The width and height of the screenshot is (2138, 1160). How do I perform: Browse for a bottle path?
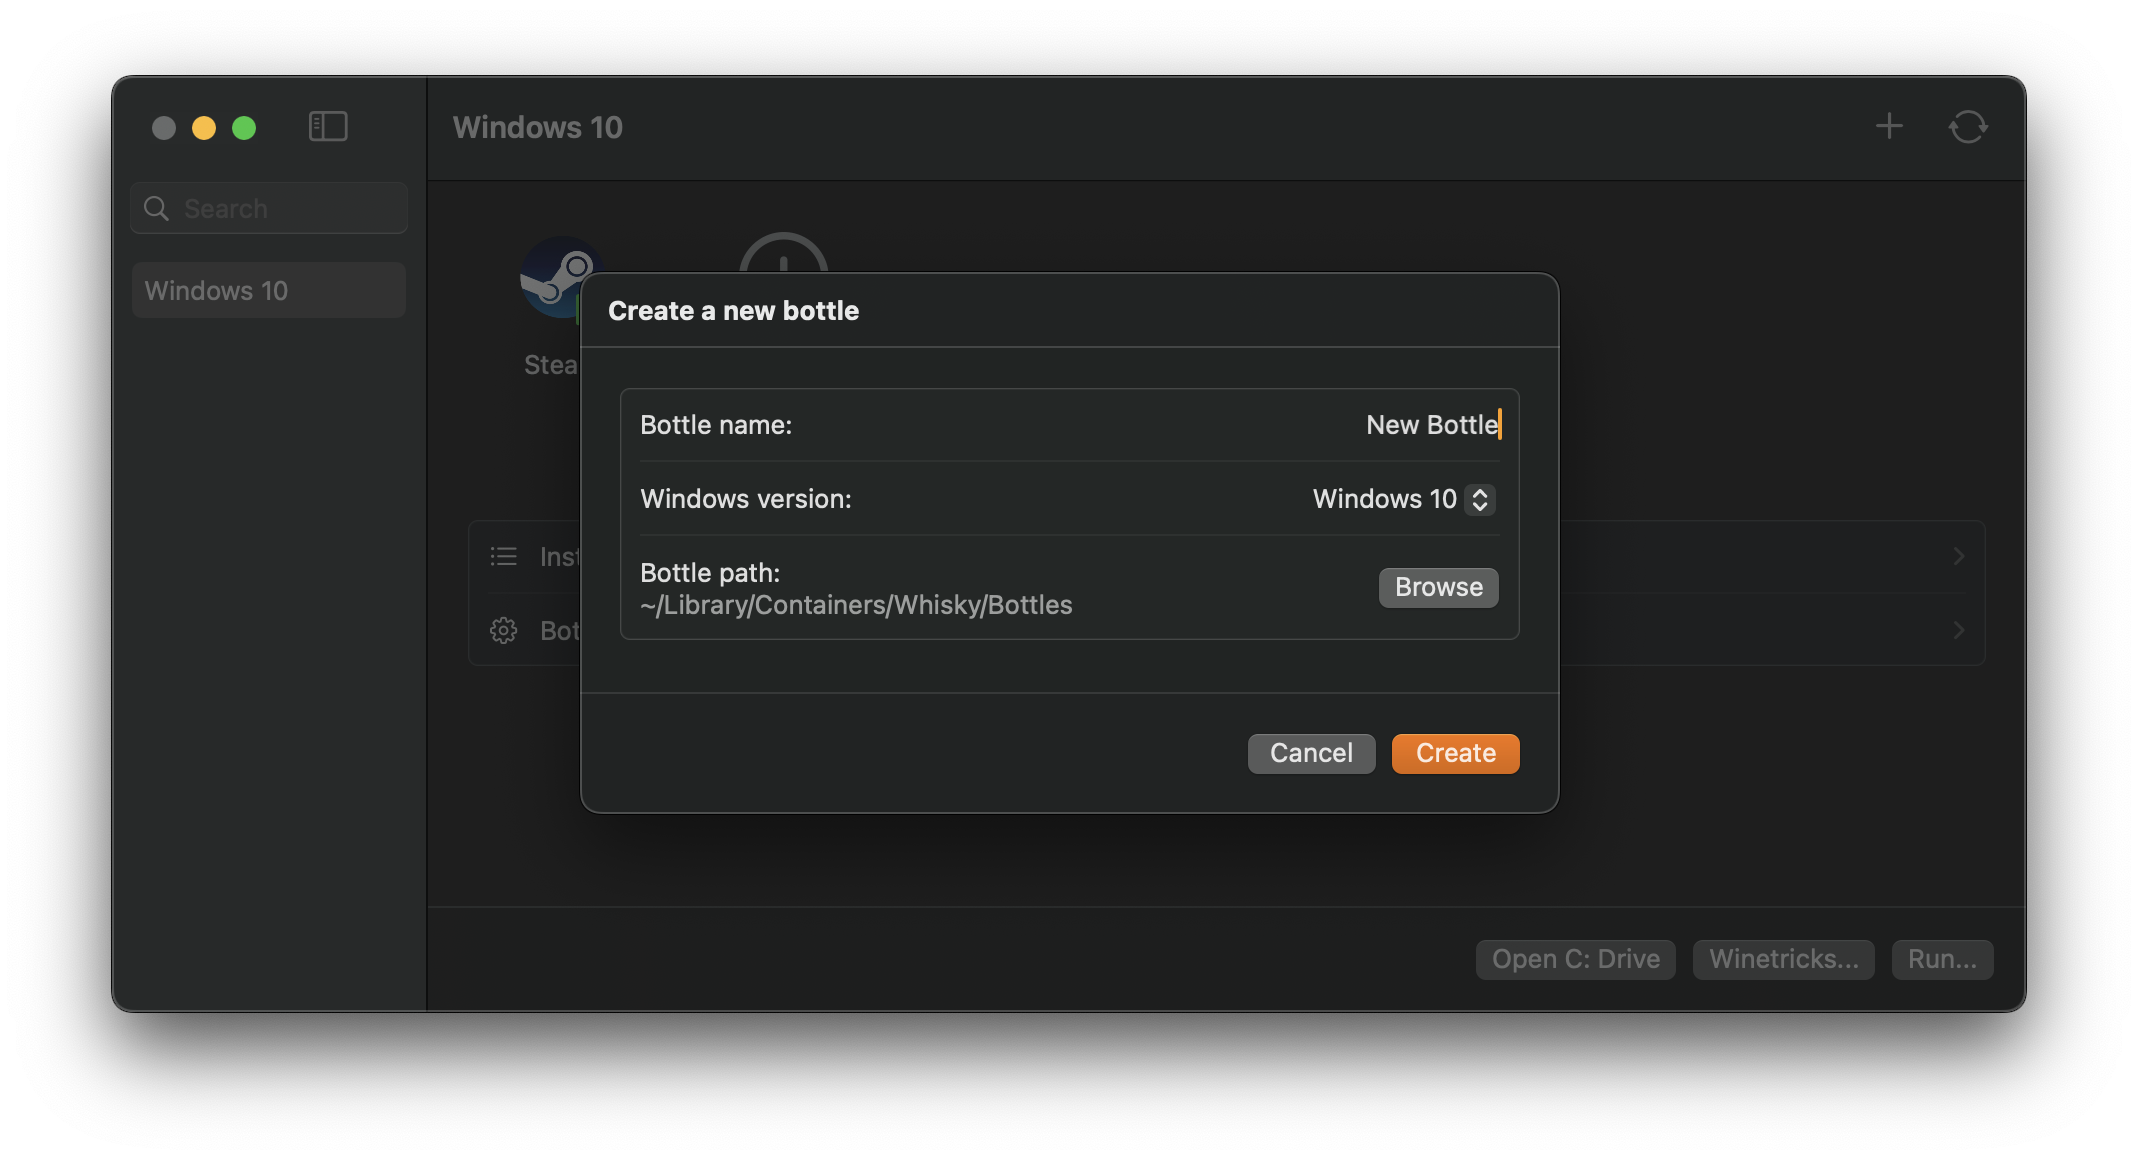click(1438, 587)
